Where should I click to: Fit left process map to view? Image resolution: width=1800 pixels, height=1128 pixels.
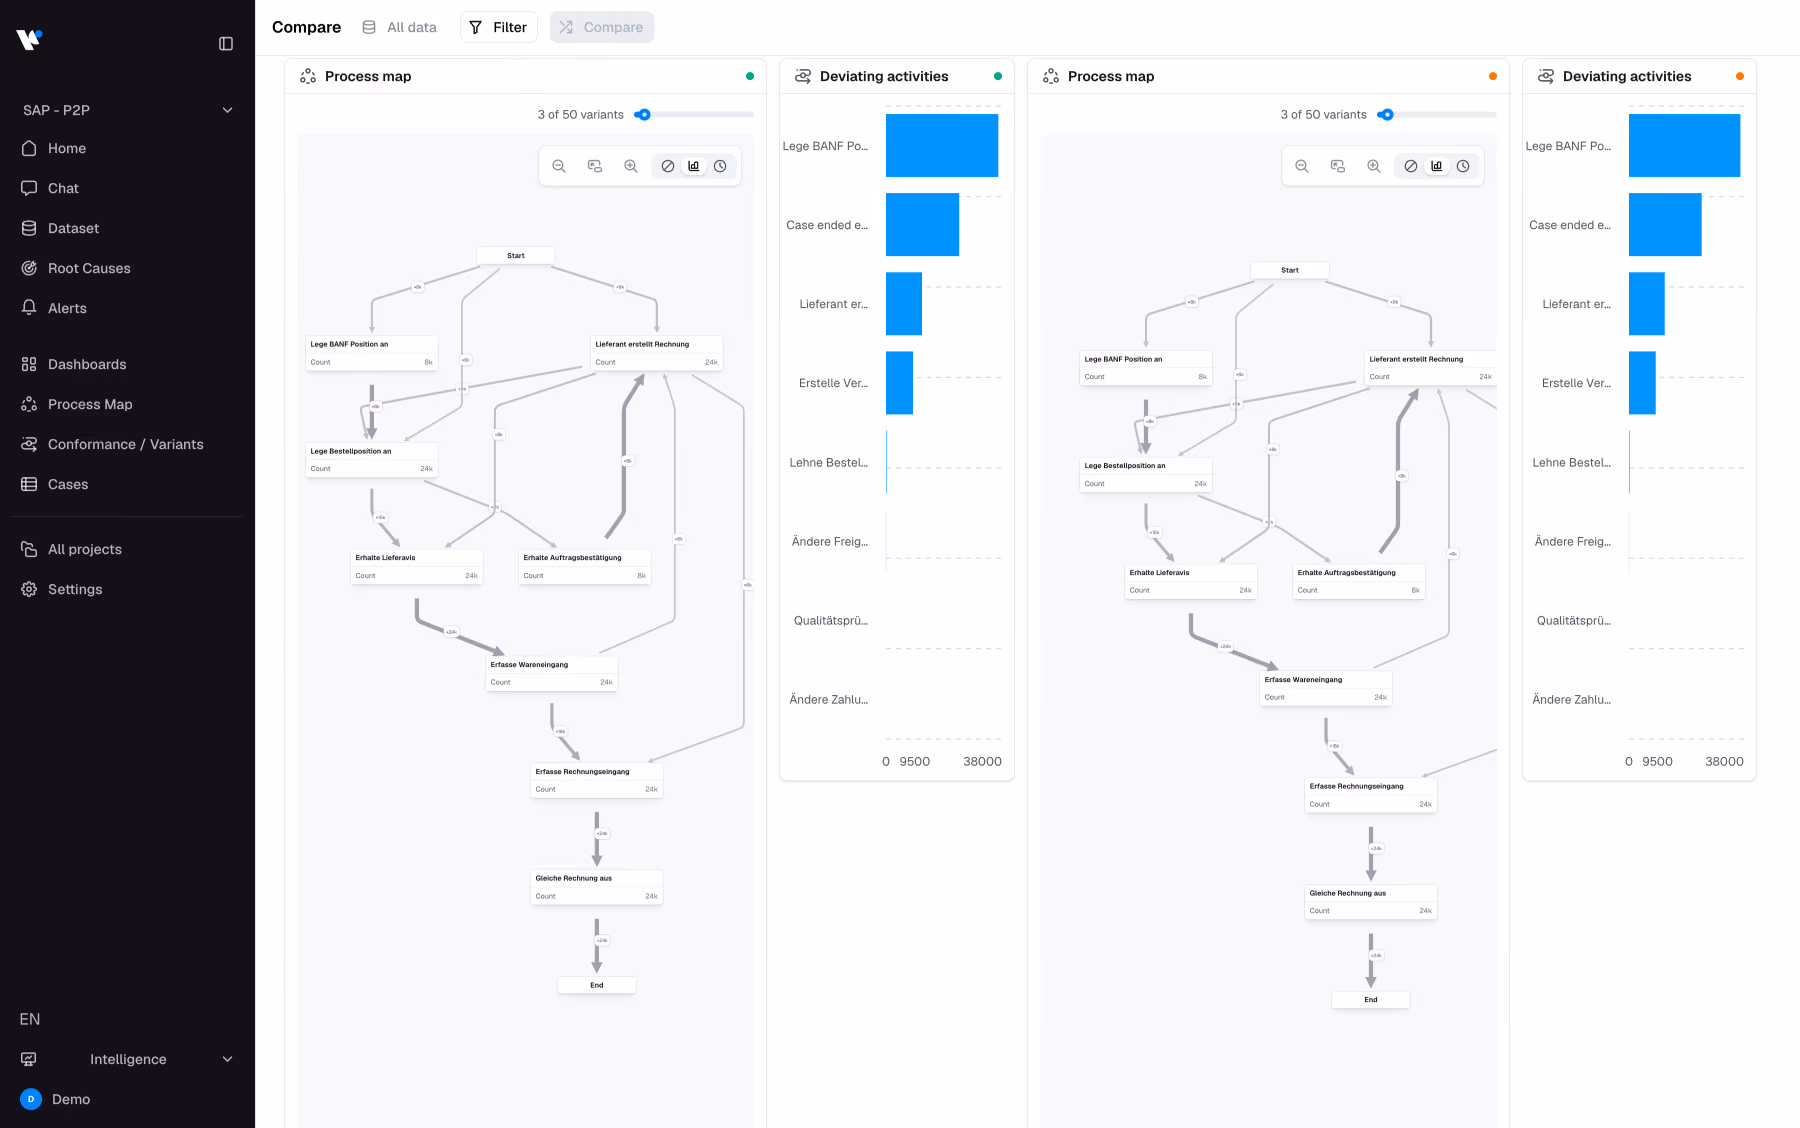click(x=595, y=166)
